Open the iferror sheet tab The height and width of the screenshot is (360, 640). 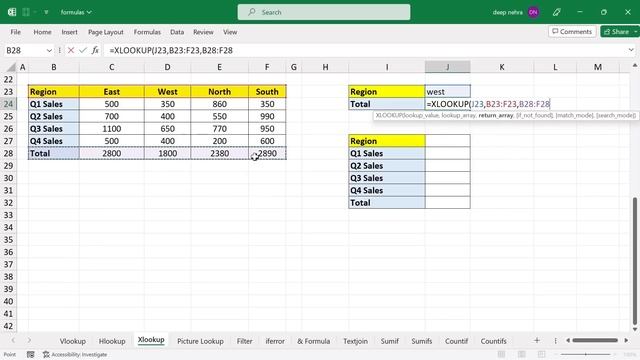point(275,341)
